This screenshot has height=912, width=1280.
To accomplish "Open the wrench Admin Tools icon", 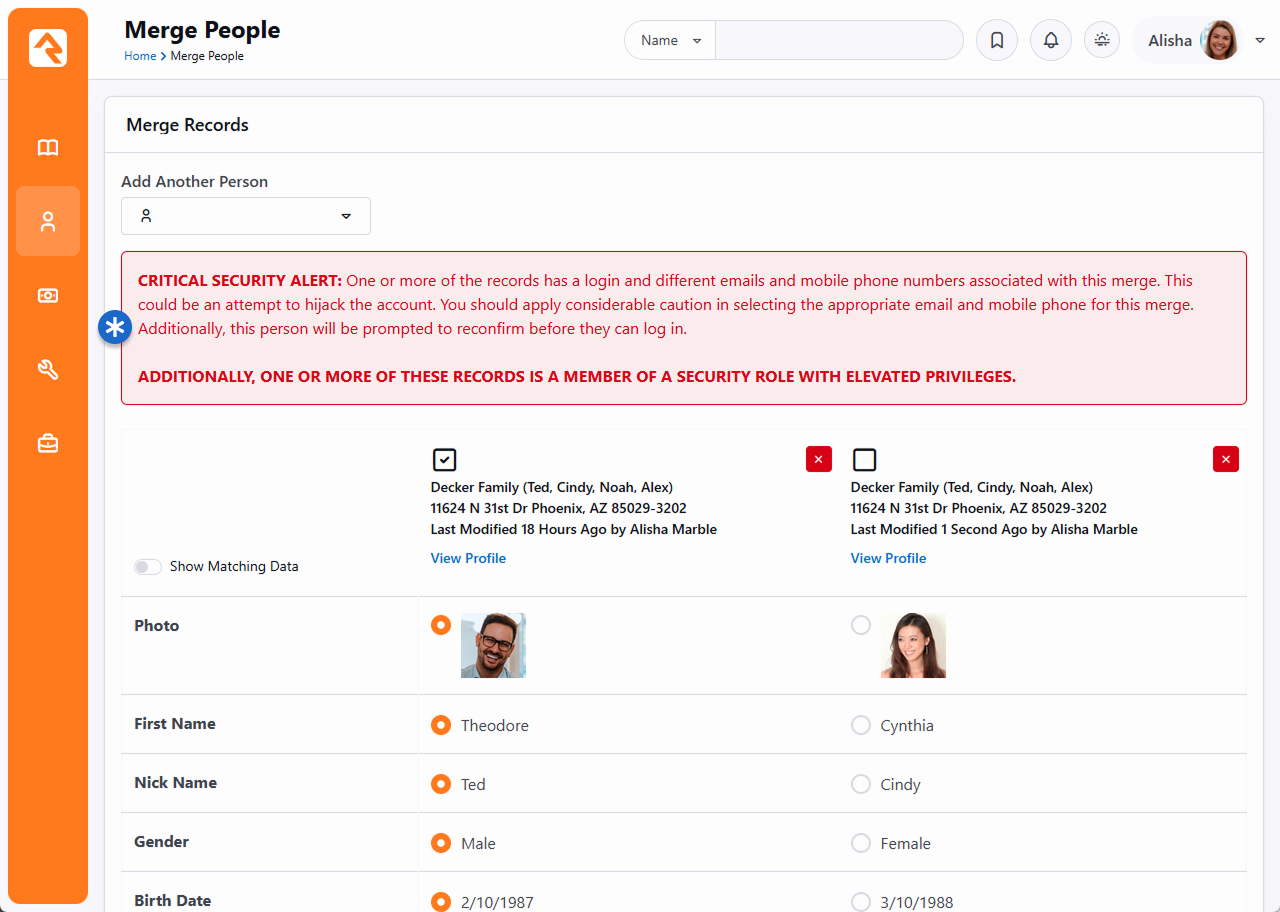I will 48,370.
